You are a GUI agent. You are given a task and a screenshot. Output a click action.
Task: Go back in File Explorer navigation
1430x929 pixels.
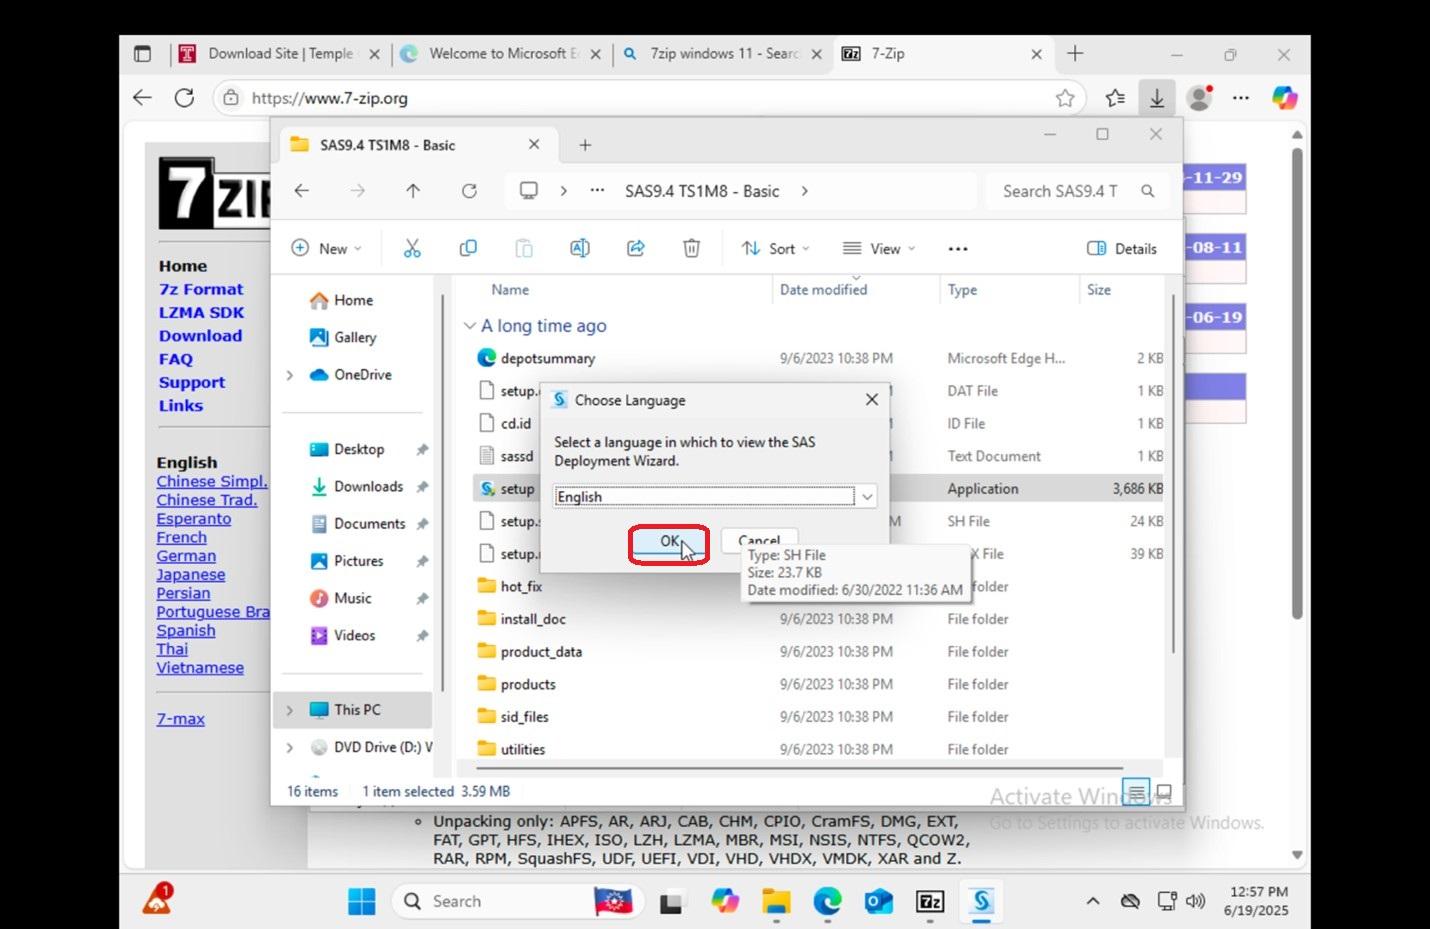tap(302, 190)
